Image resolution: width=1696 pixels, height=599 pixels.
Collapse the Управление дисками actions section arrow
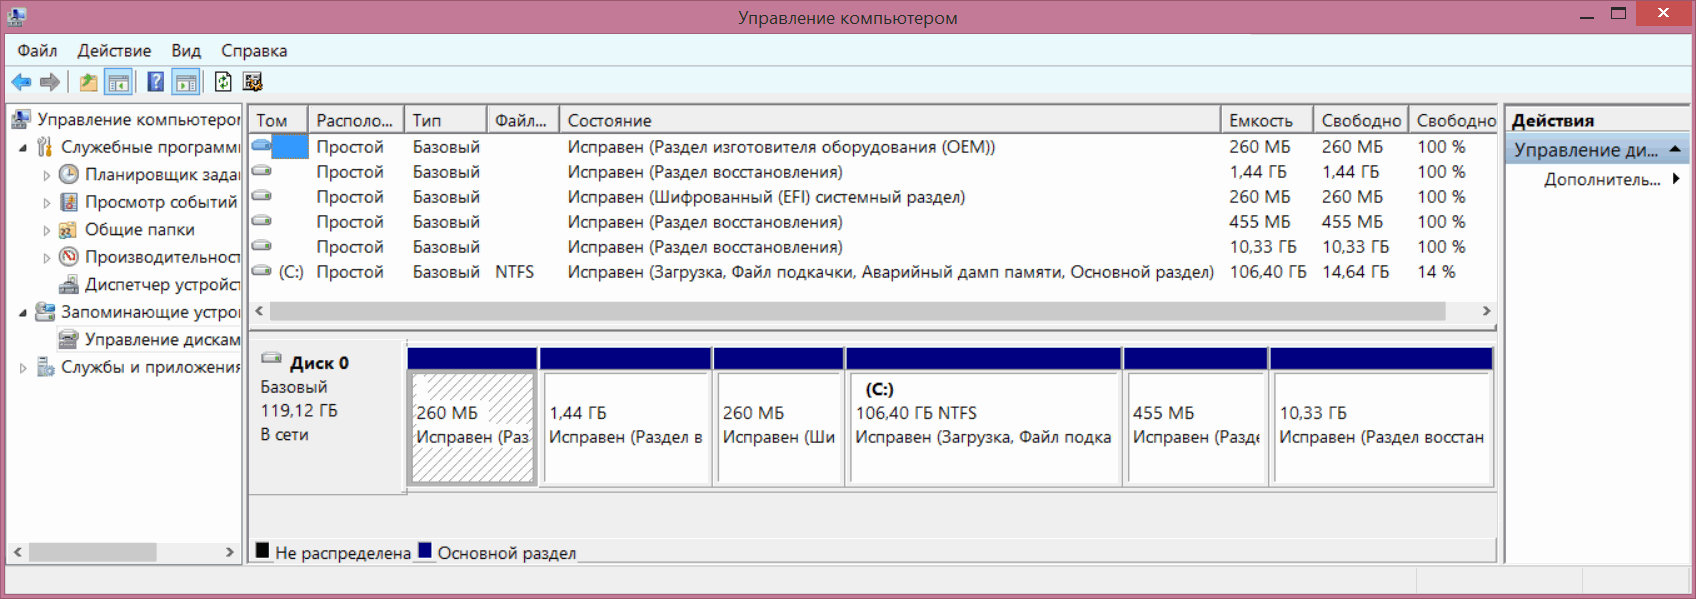point(1675,149)
